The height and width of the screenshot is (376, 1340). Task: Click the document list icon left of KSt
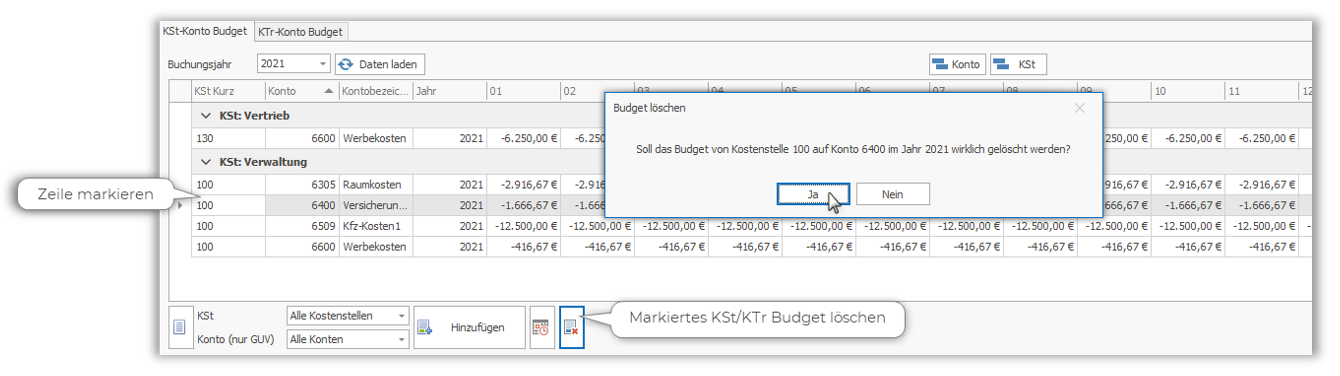(x=180, y=327)
